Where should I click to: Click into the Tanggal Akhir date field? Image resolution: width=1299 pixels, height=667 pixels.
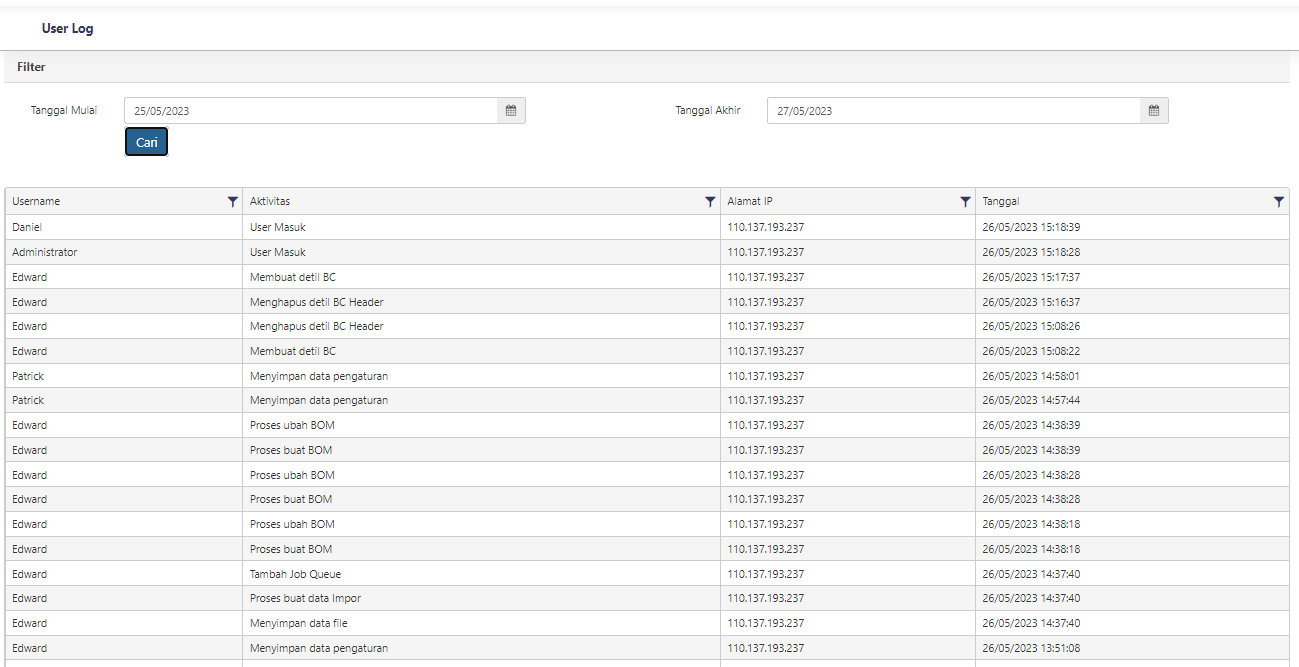coord(953,111)
